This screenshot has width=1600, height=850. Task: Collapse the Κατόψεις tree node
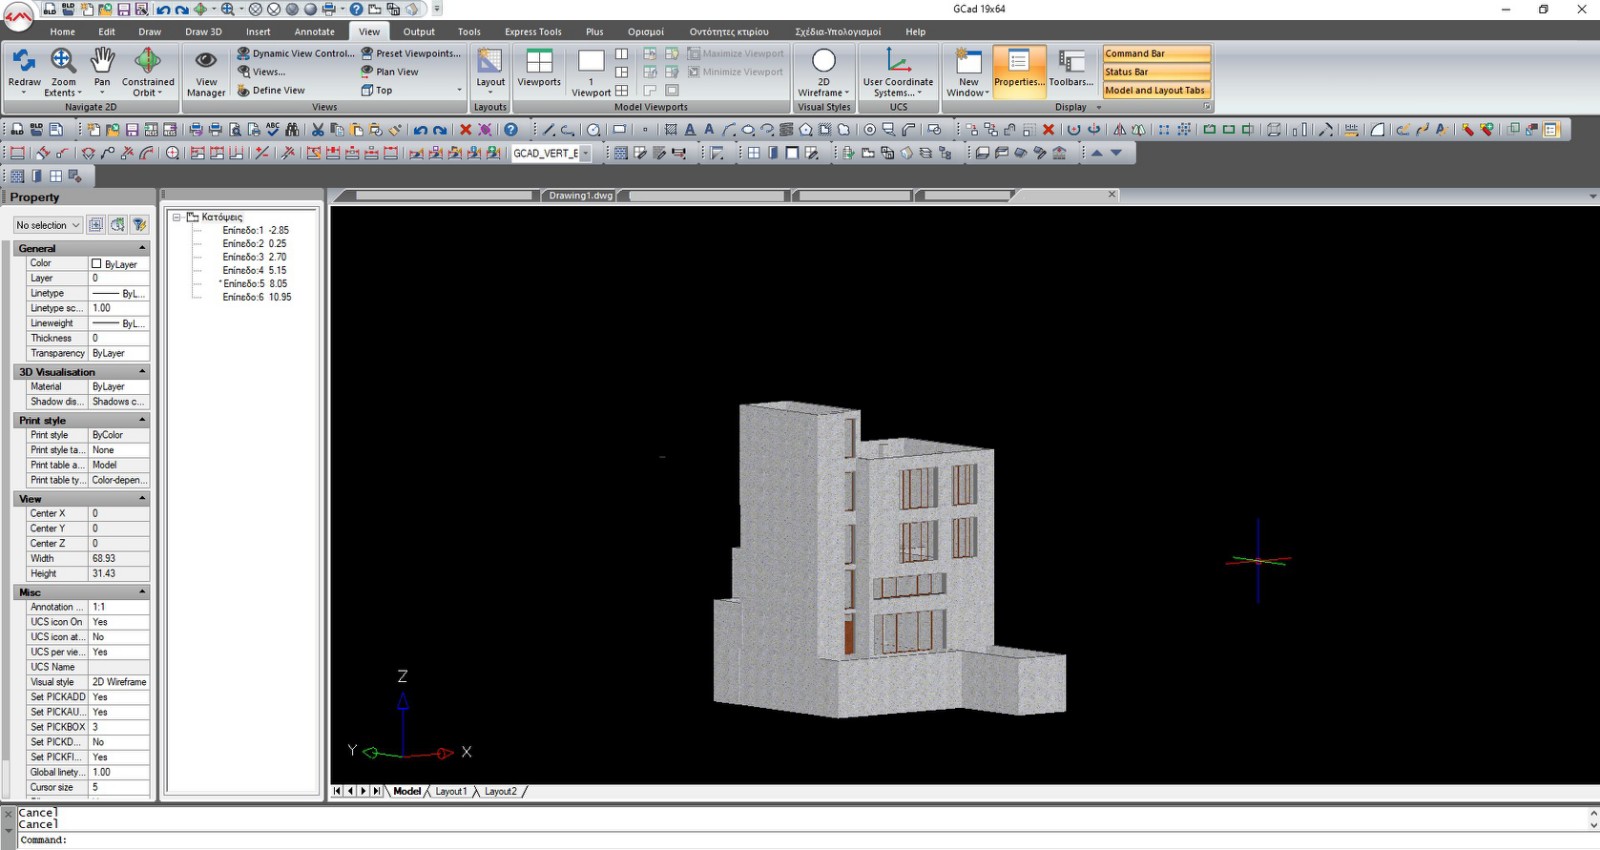coord(177,217)
